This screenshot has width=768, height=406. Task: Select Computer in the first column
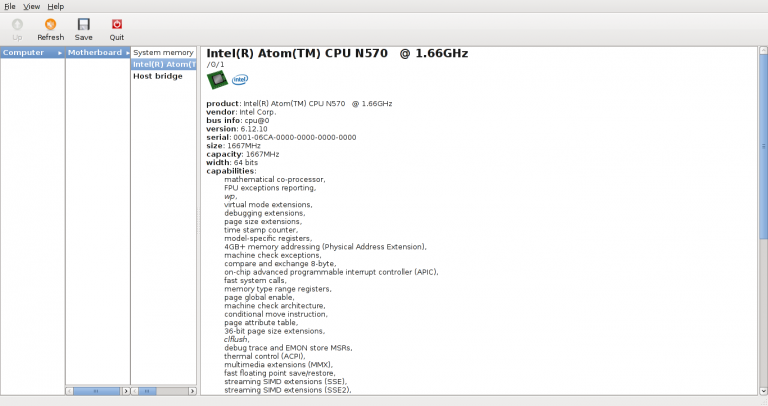click(23, 52)
